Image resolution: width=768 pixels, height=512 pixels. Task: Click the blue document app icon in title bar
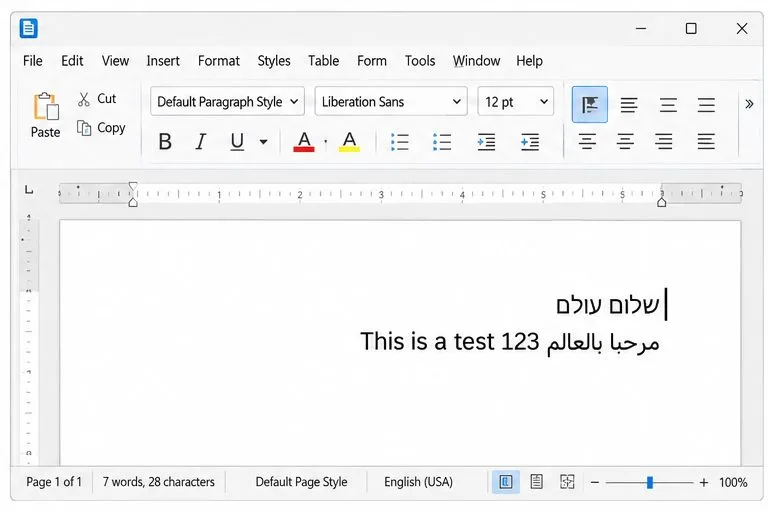28,28
